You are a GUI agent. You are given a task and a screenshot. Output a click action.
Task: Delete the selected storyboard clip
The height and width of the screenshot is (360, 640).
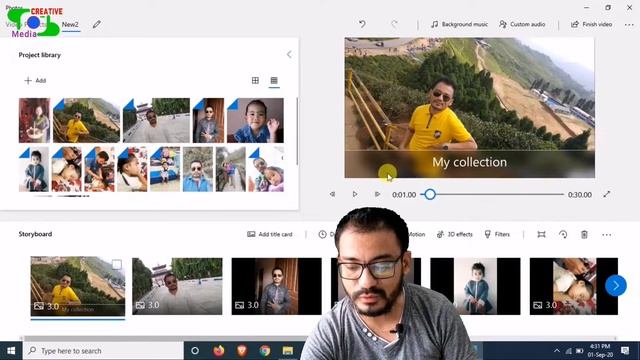click(584, 234)
